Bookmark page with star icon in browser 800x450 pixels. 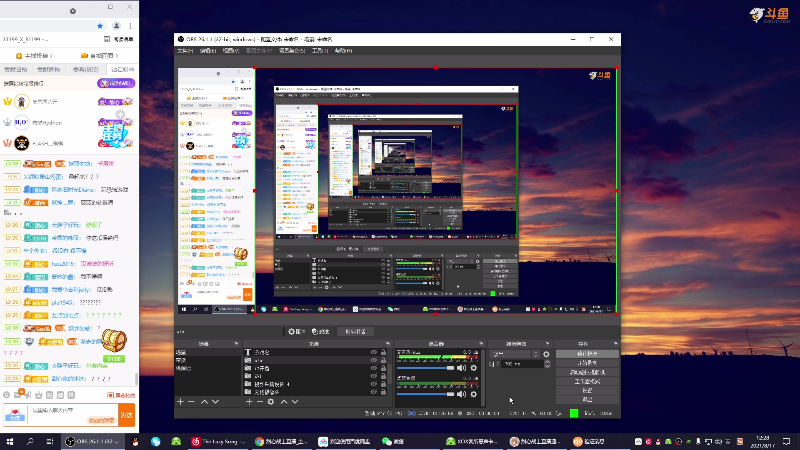(x=100, y=26)
